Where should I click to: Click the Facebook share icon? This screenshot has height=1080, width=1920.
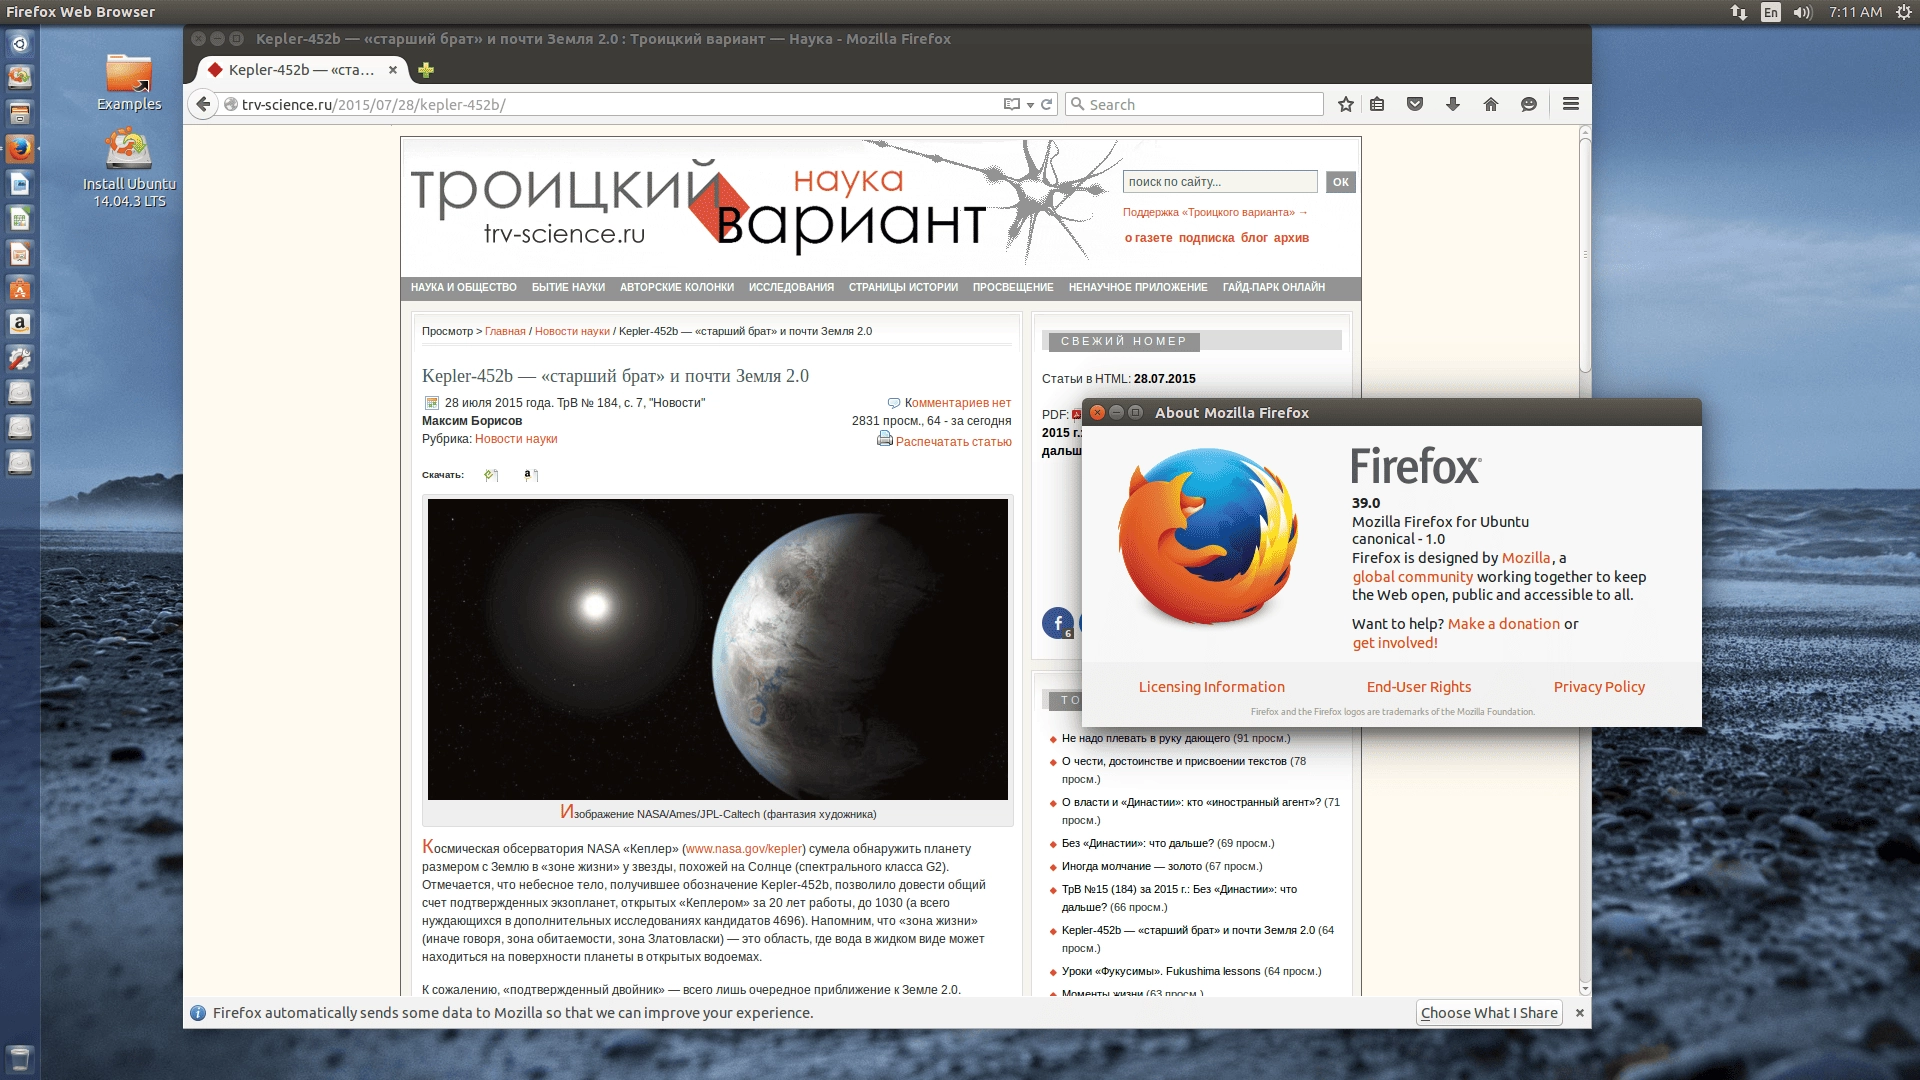[x=1058, y=623]
